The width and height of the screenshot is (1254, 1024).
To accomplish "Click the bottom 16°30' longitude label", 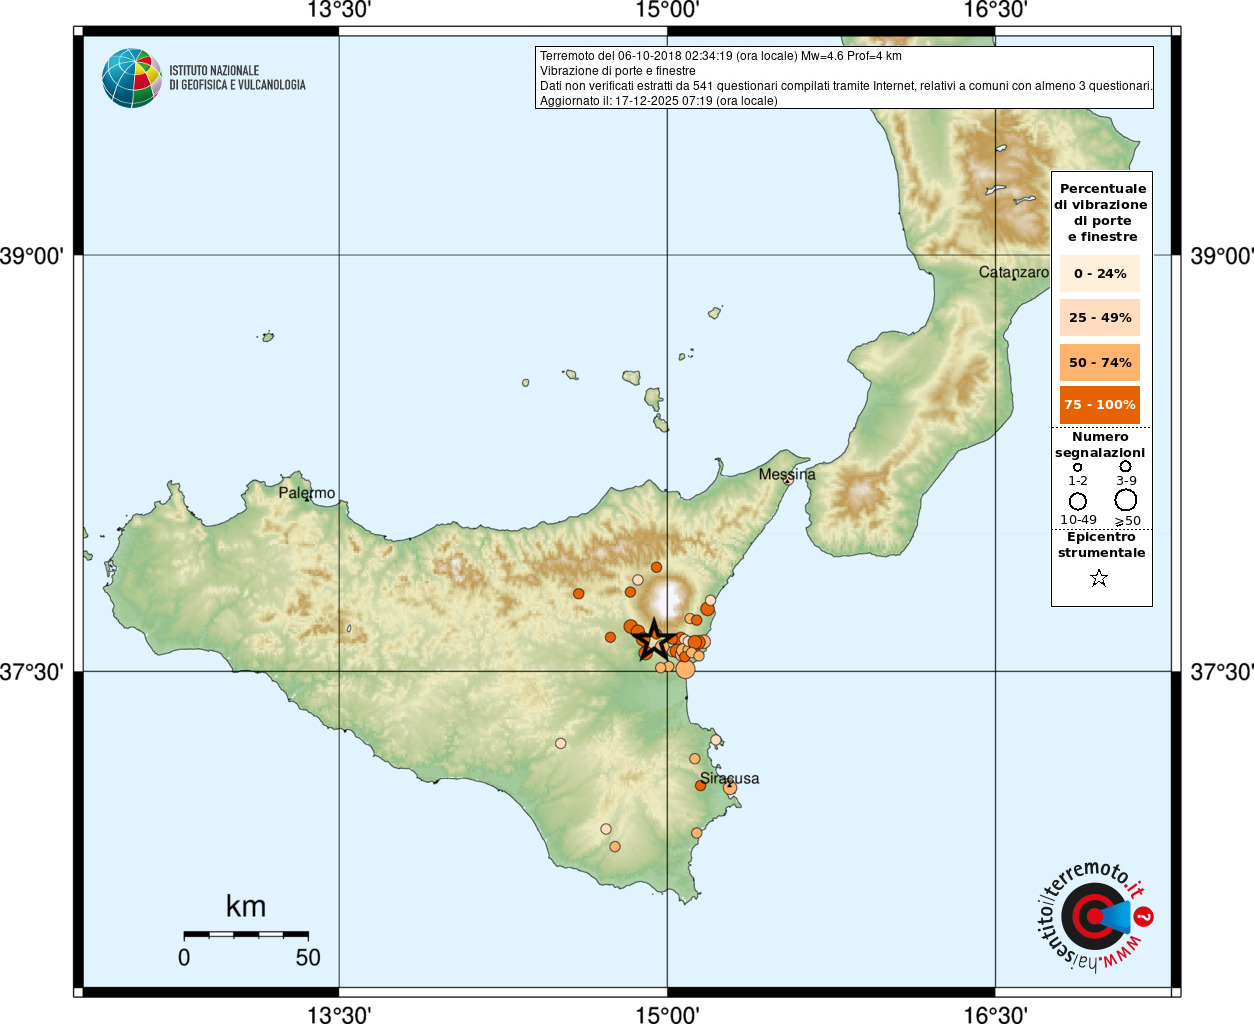I will tap(995, 1015).
